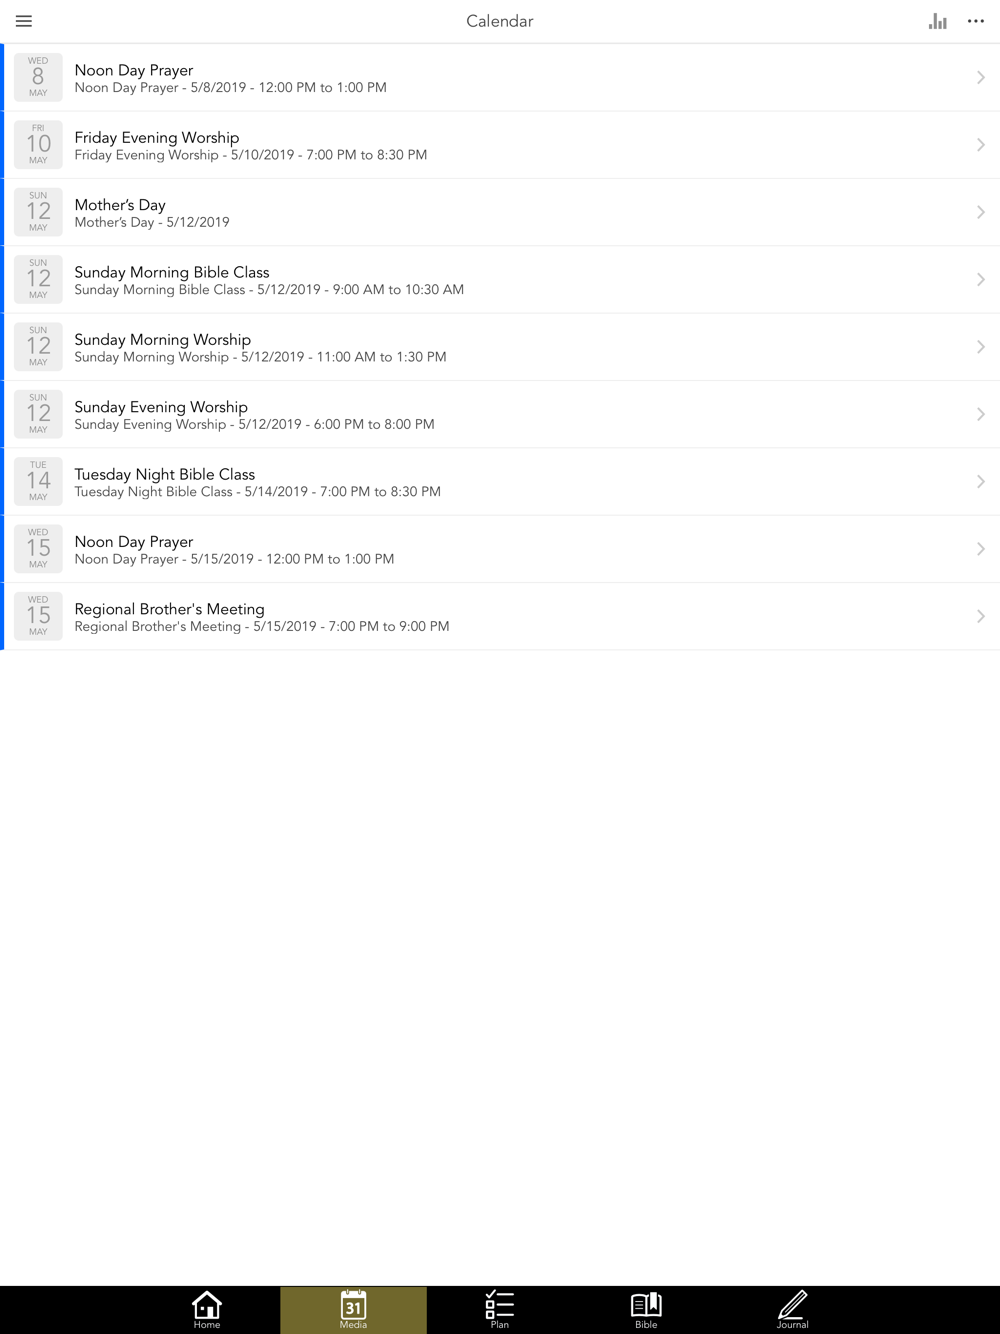
Task: Expand the Sunday Morning Worship chevron
Action: [981, 347]
